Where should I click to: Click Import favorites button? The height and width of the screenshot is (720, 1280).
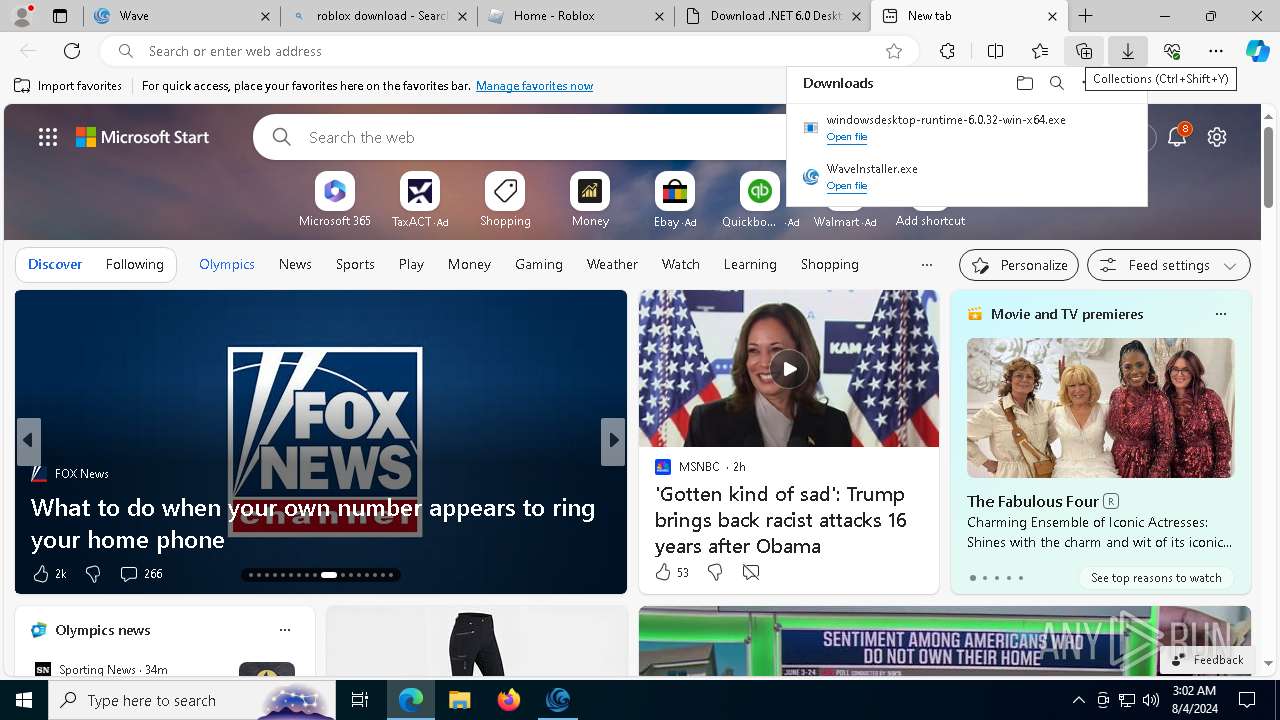[x=68, y=86]
